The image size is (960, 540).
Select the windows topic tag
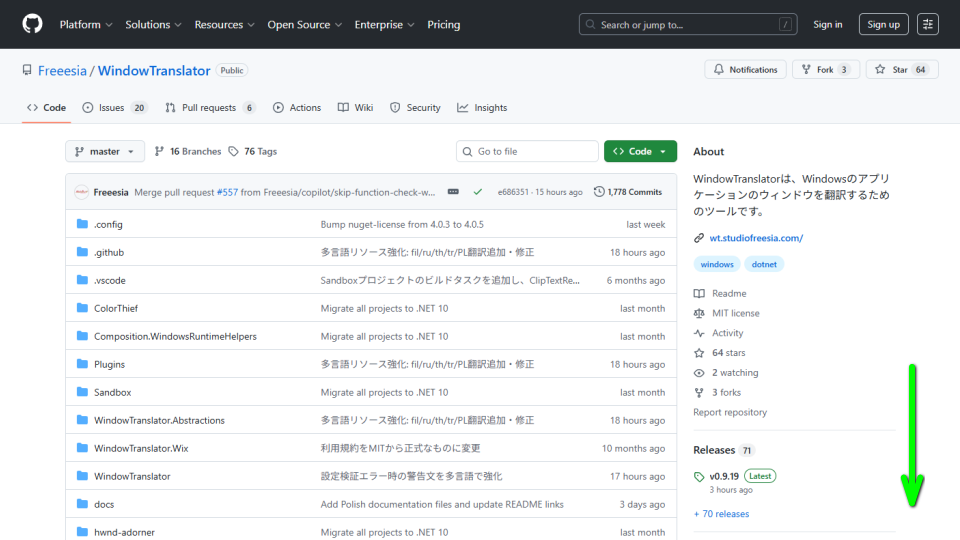tap(717, 265)
